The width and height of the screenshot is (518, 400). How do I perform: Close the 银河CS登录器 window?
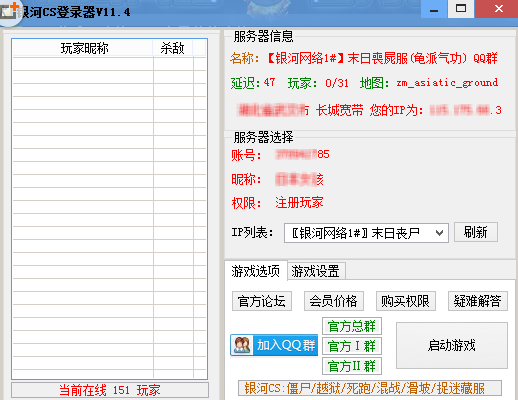[x=499, y=9]
